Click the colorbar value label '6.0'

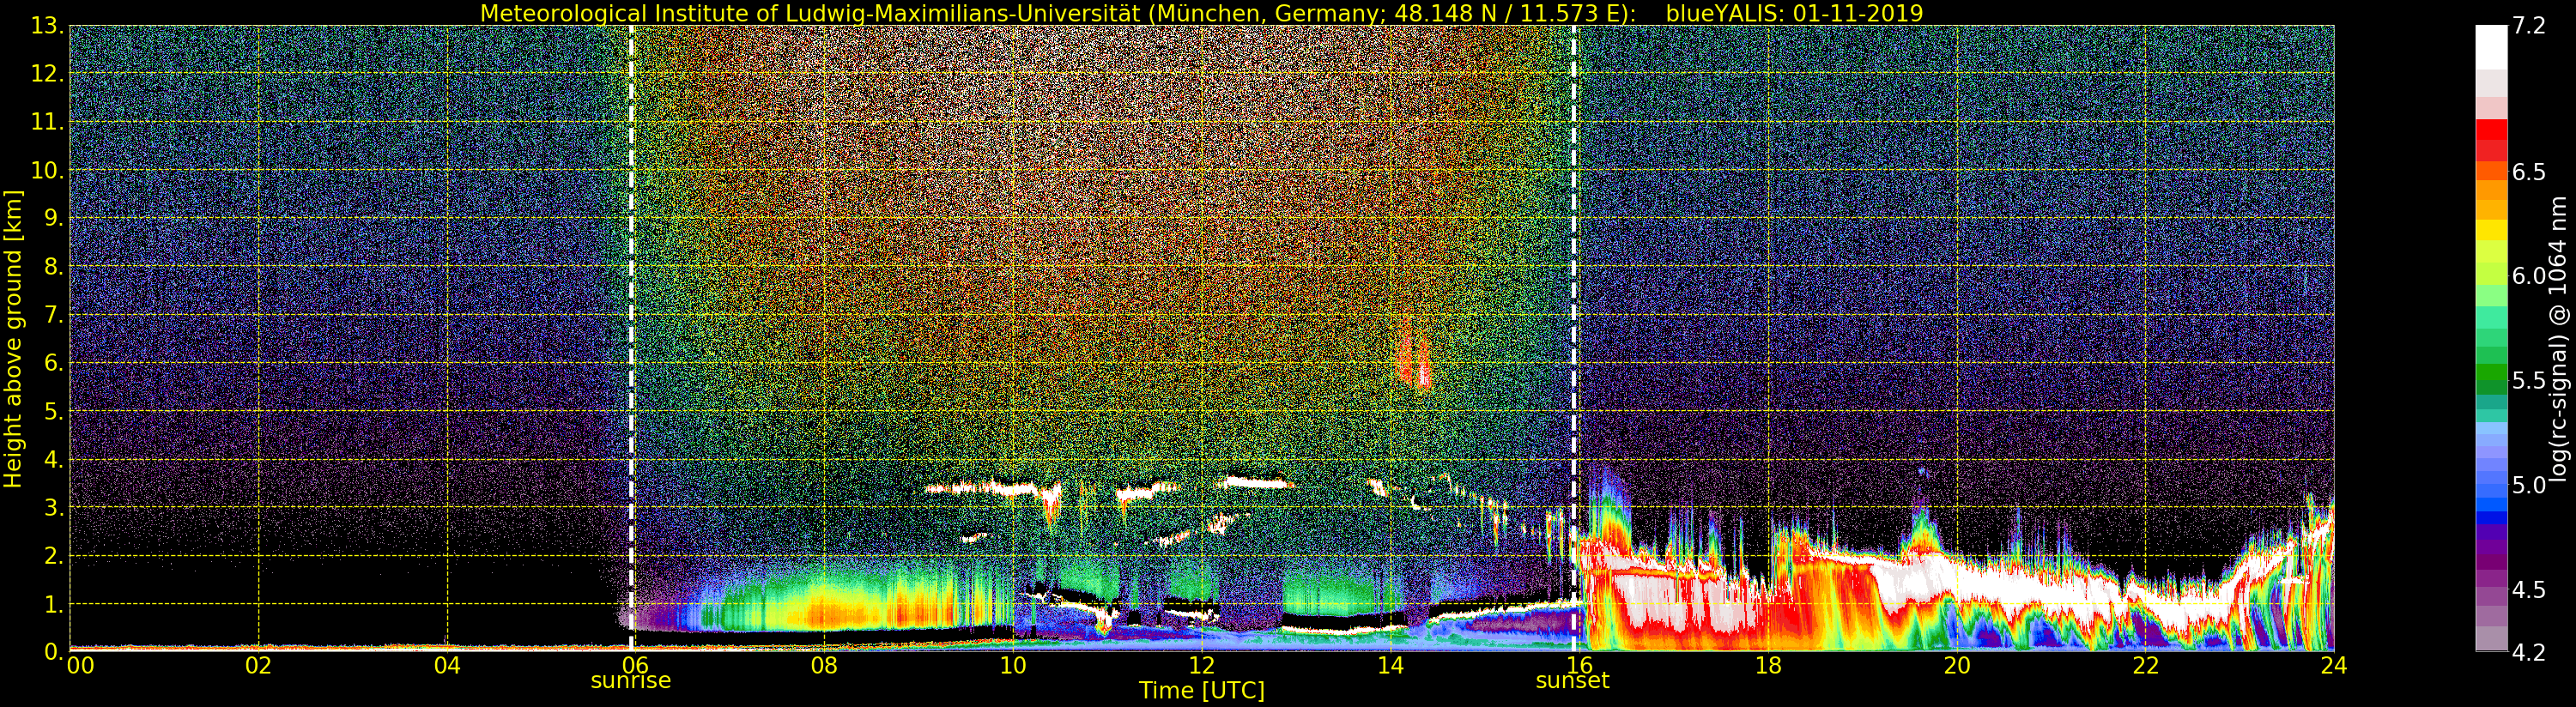(2529, 276)
